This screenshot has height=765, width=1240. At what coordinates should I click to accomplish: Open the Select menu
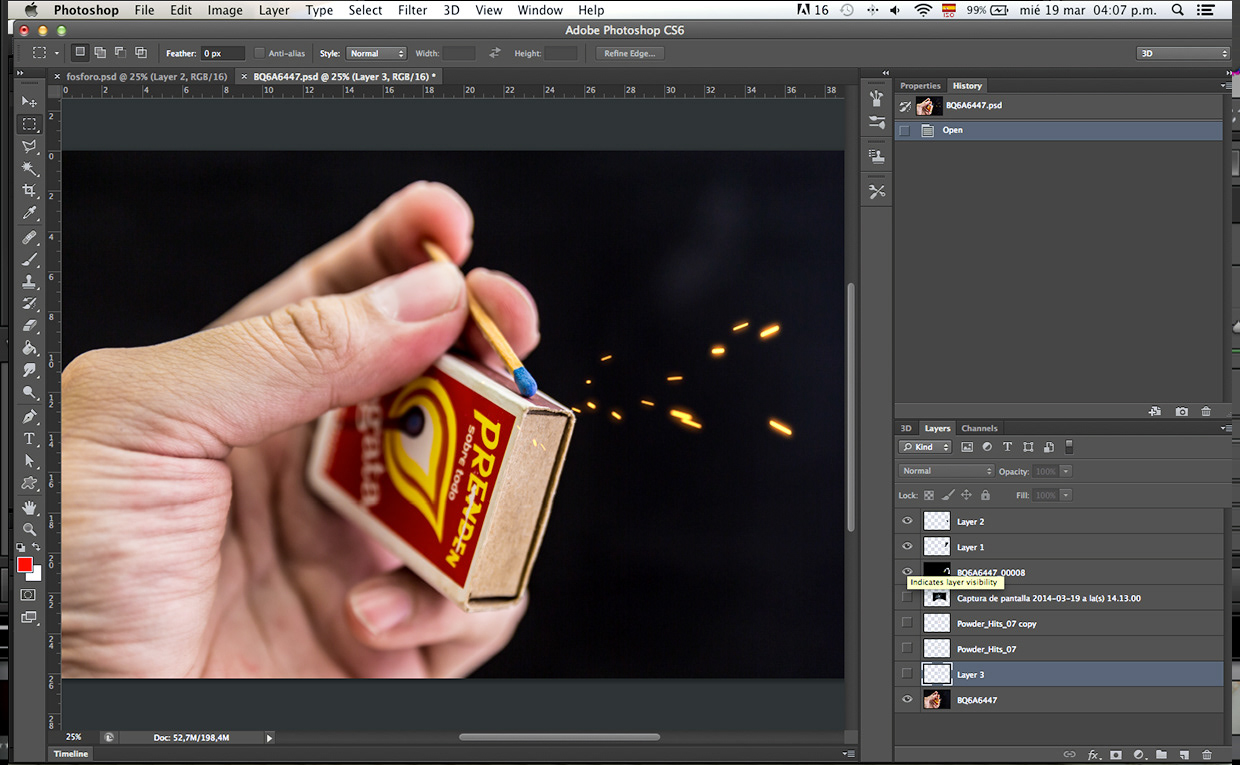(365, 10)
